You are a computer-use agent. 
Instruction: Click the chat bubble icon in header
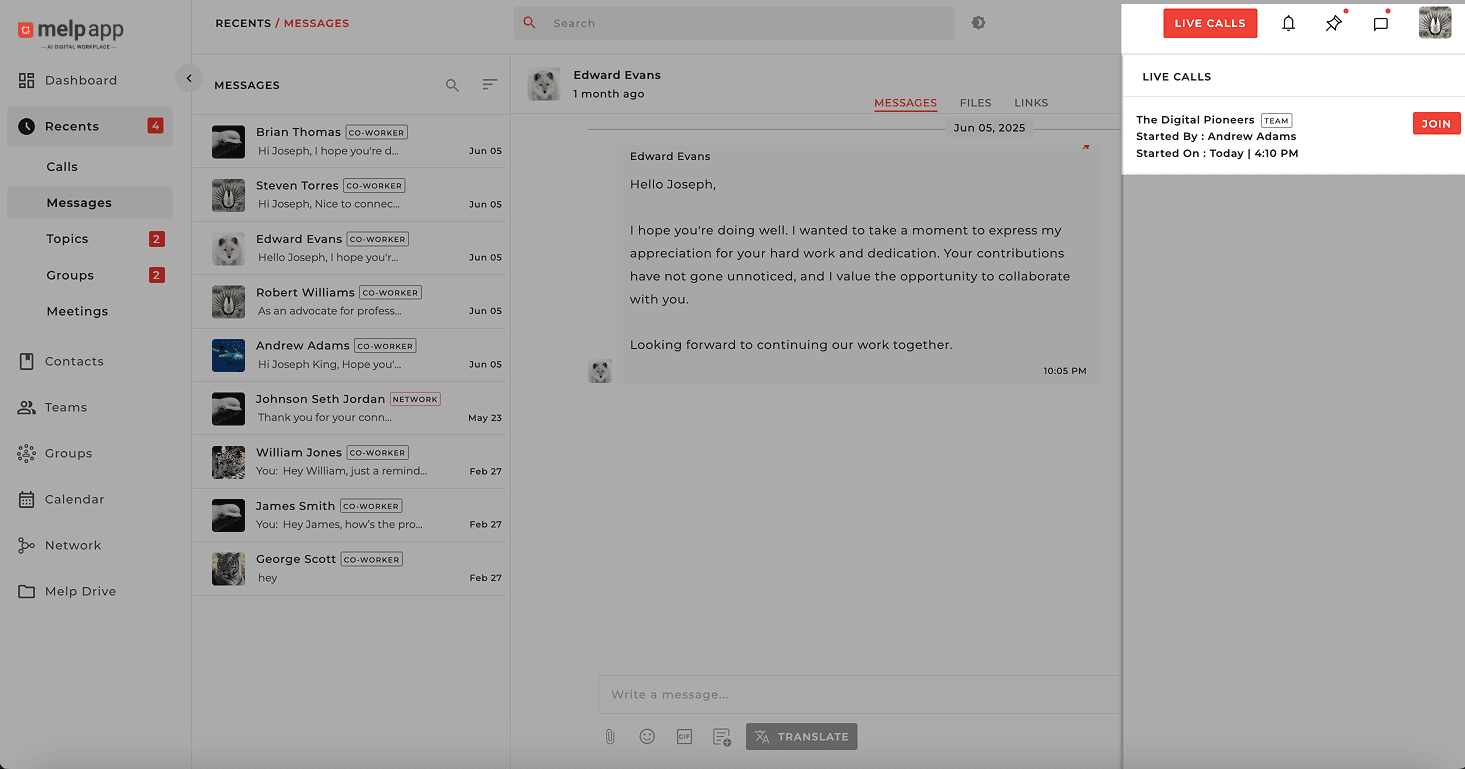(1380, 24)
